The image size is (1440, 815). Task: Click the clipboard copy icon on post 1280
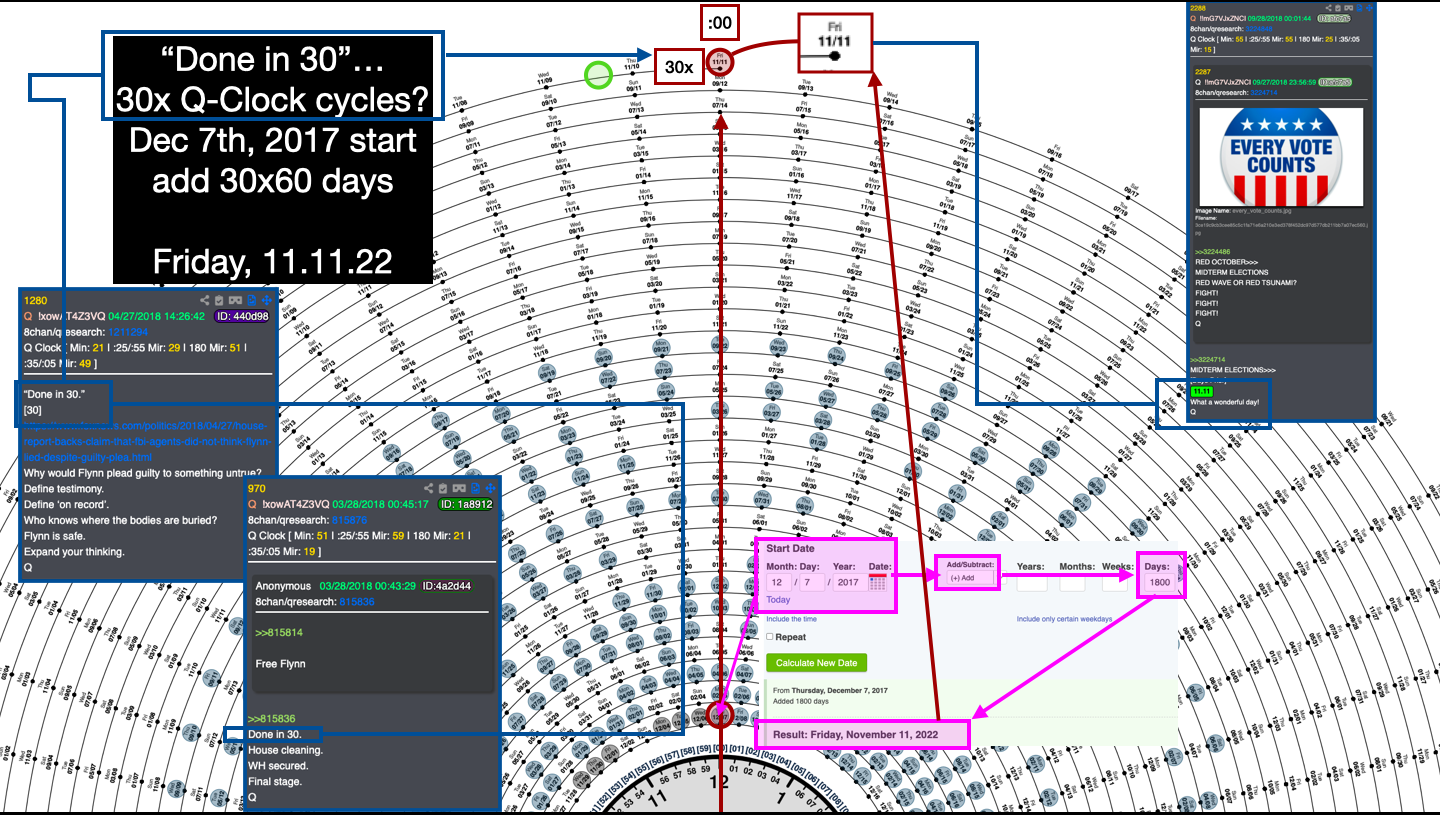coord(220,300)
